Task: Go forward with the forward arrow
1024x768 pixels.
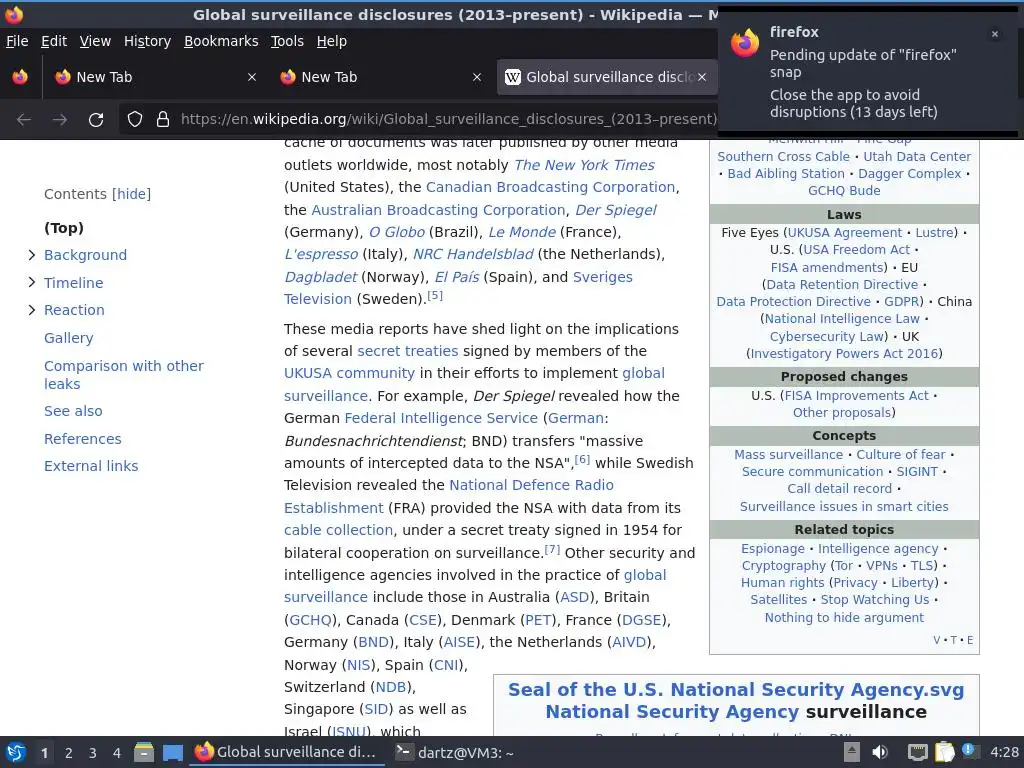Action: point(60,120)
